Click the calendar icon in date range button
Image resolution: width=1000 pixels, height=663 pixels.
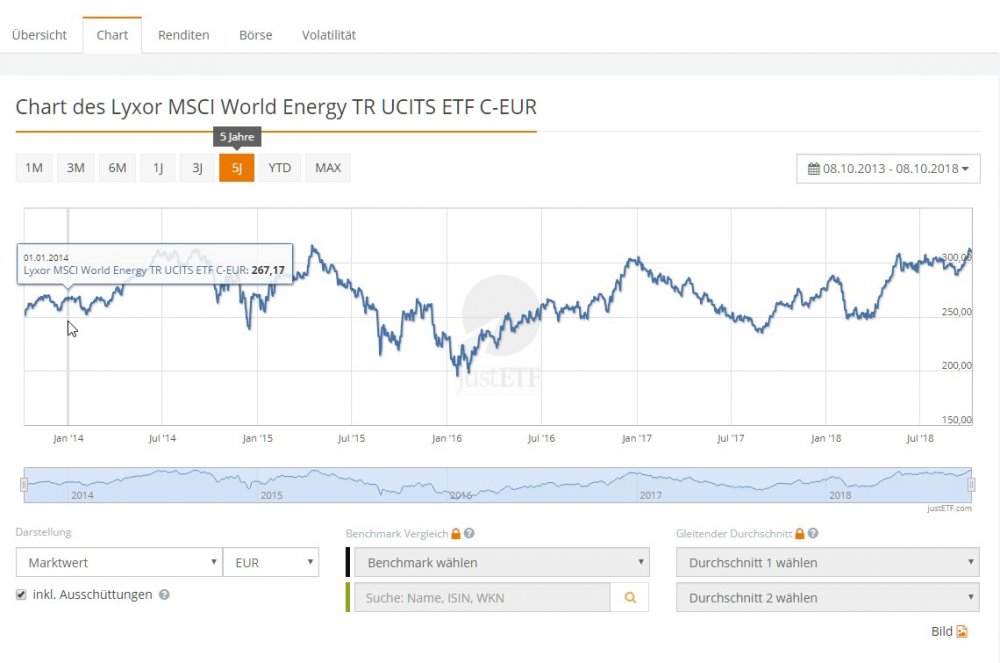[x=814, y=168]
